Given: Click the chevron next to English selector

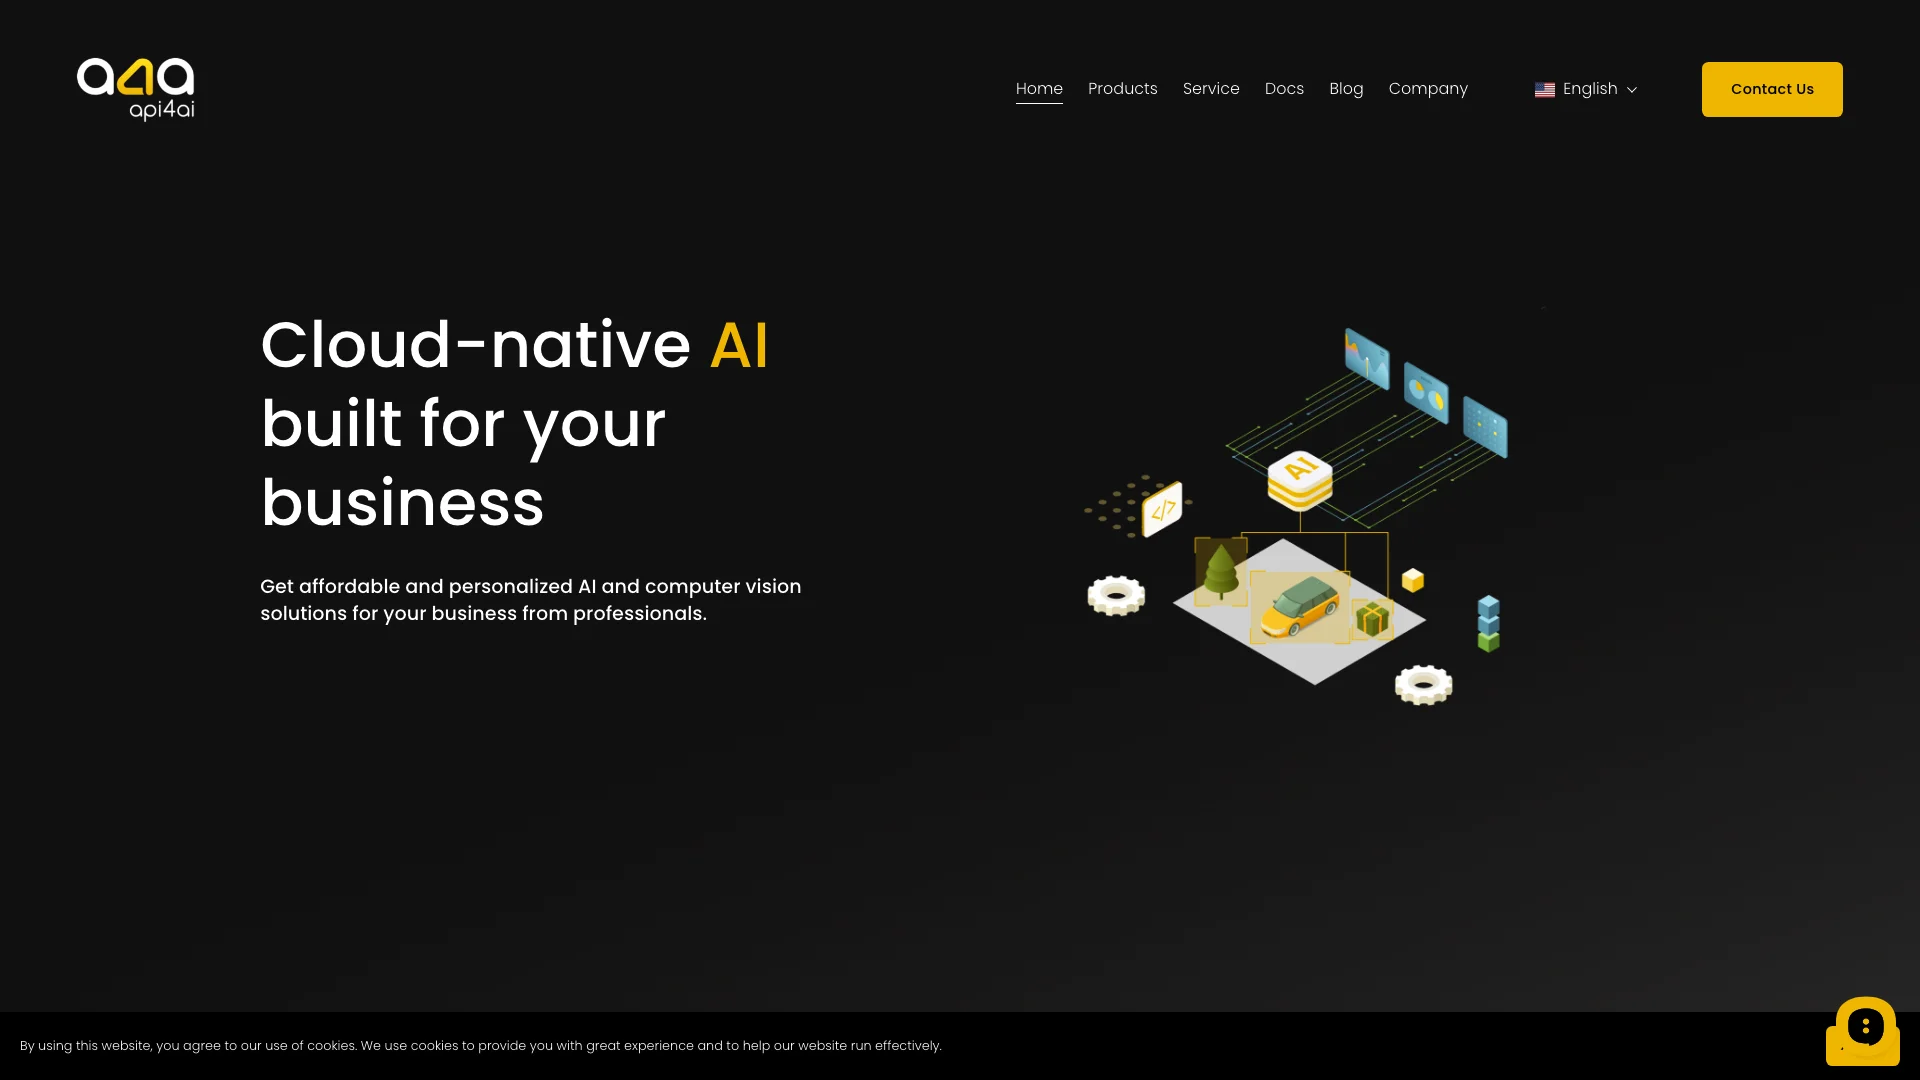Looking at the screenshot, I should tap(1631, 88).
